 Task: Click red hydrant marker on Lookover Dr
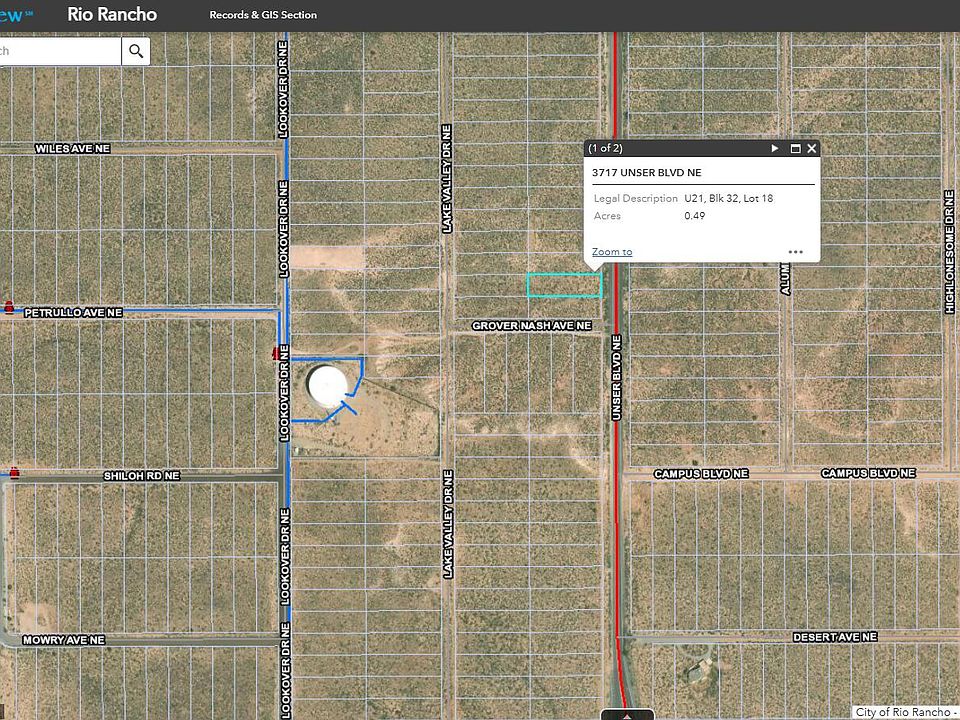[x=276, y=354]
